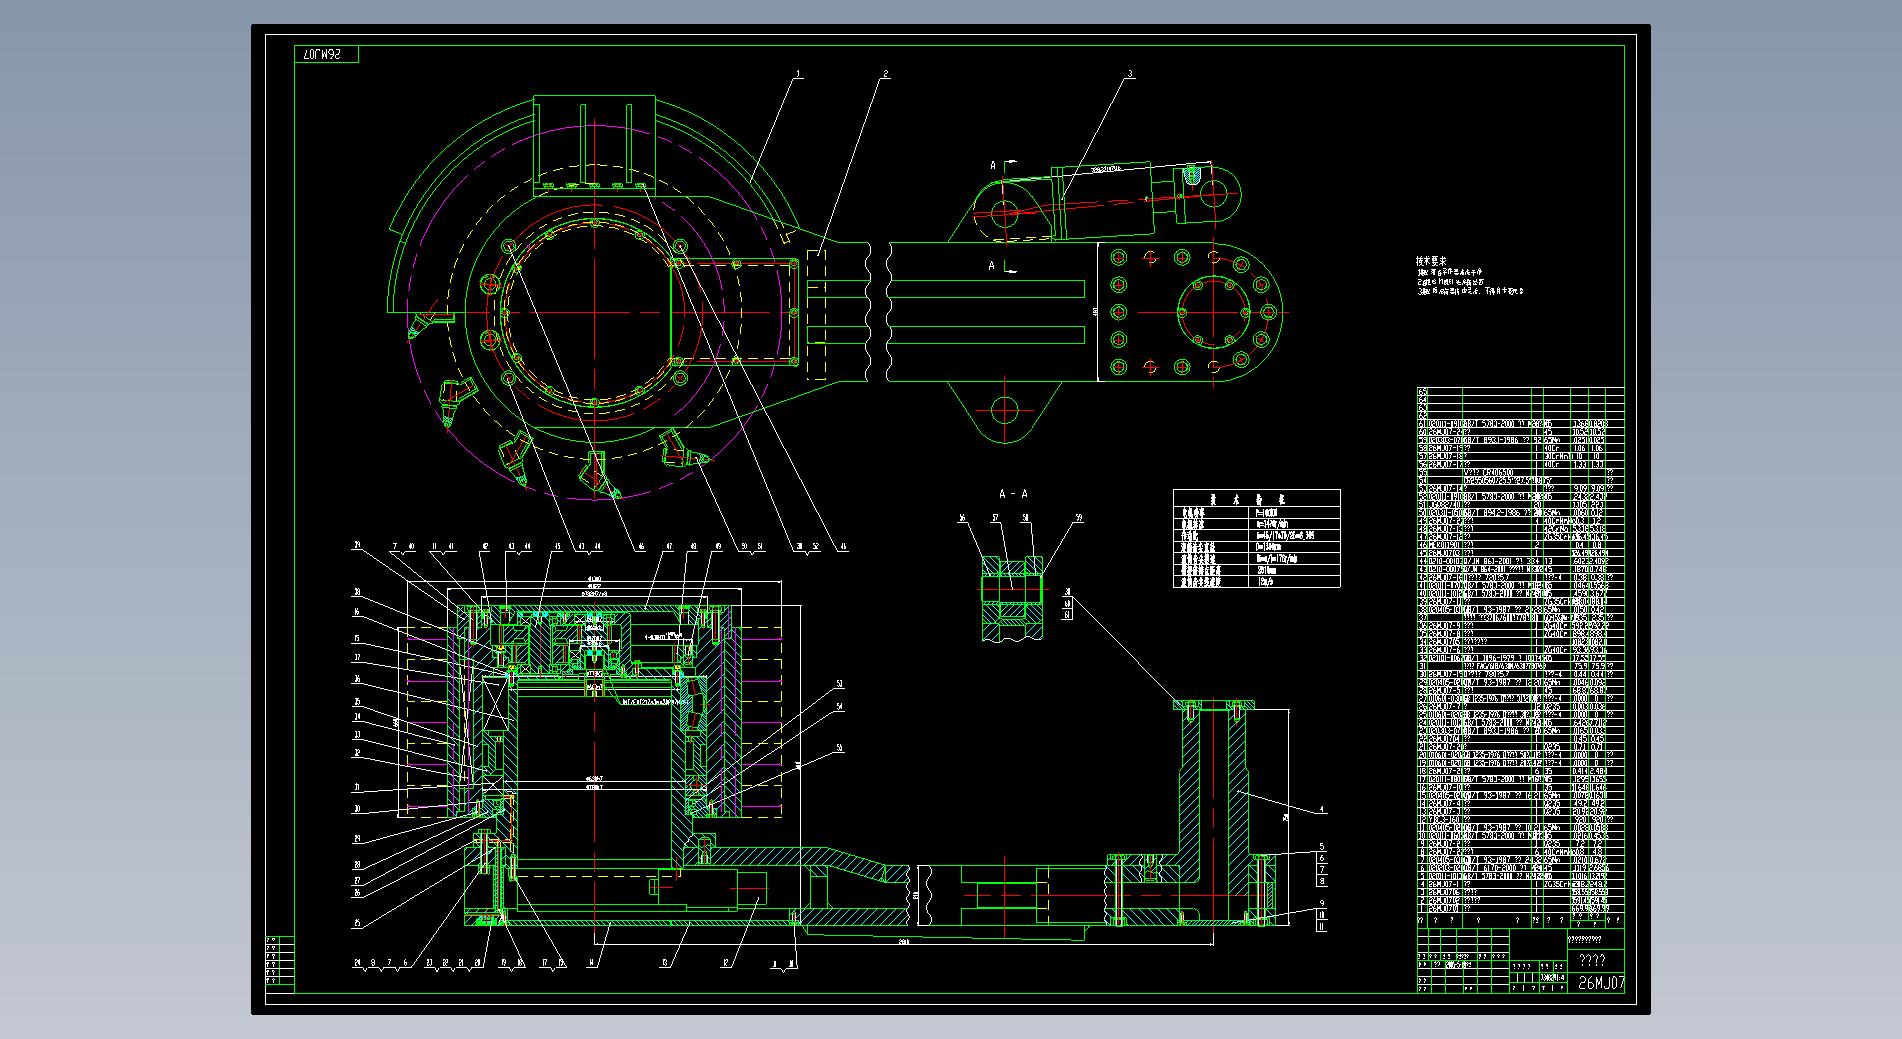Click the square cavity in the lower section view
Screen dimensions: 1902x1039
pyautogui.click(x=594, y=779)
